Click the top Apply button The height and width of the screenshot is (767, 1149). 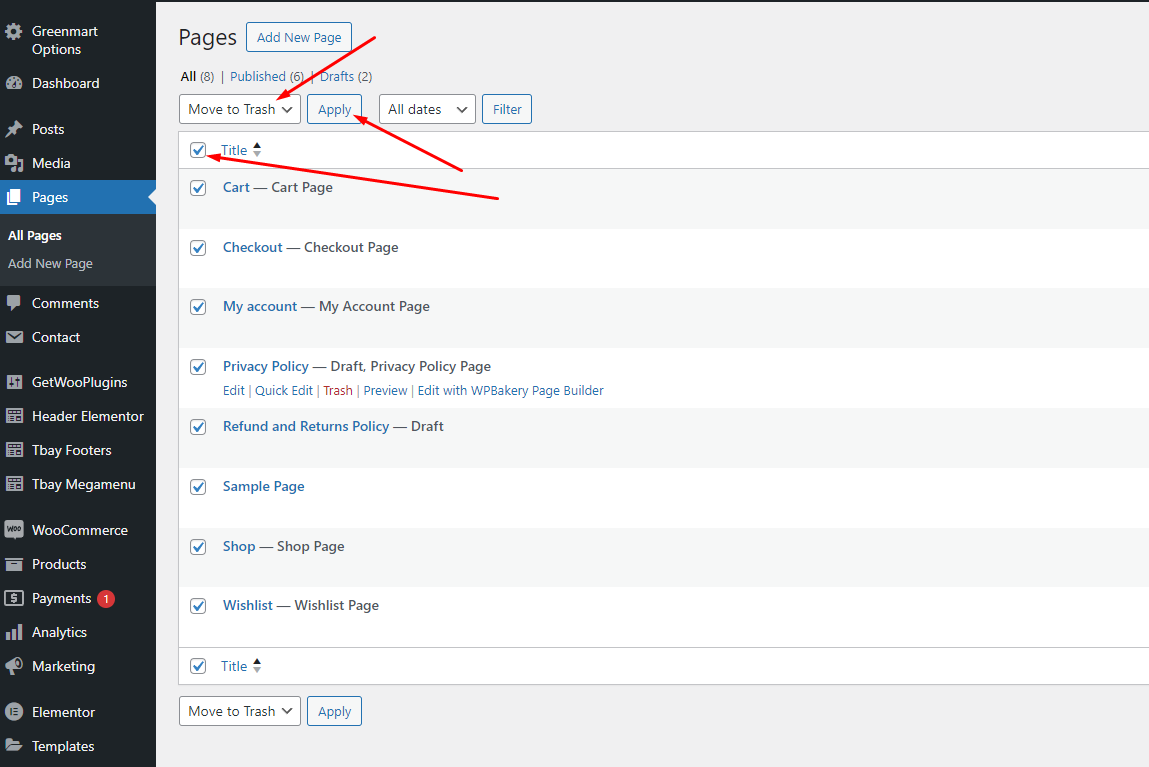[x=334, y=109]
